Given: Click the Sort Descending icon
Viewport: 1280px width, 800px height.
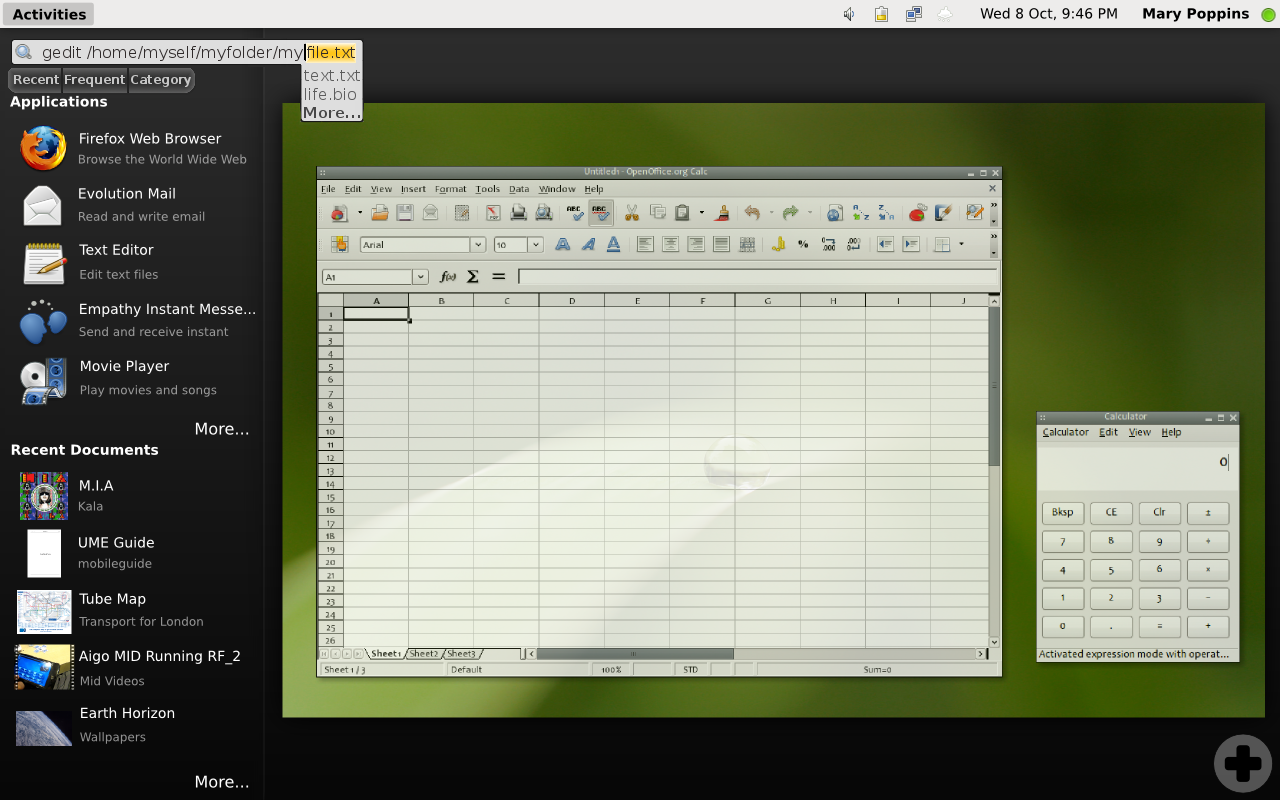Looking at the screenshot, I should click(x=886, y=213).
